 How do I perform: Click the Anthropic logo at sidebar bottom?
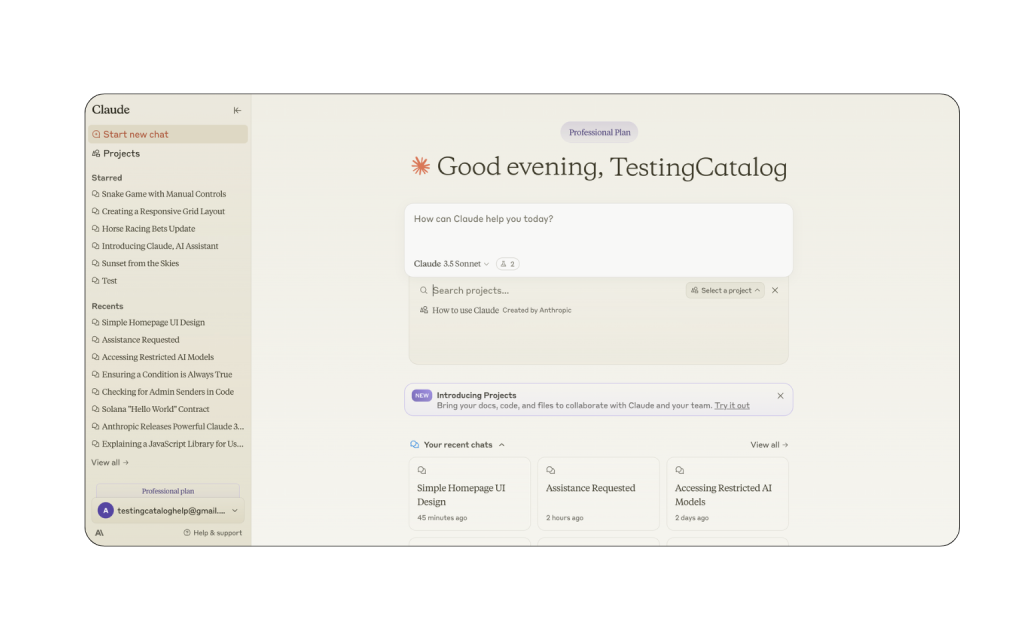click(x=100, y=533)
